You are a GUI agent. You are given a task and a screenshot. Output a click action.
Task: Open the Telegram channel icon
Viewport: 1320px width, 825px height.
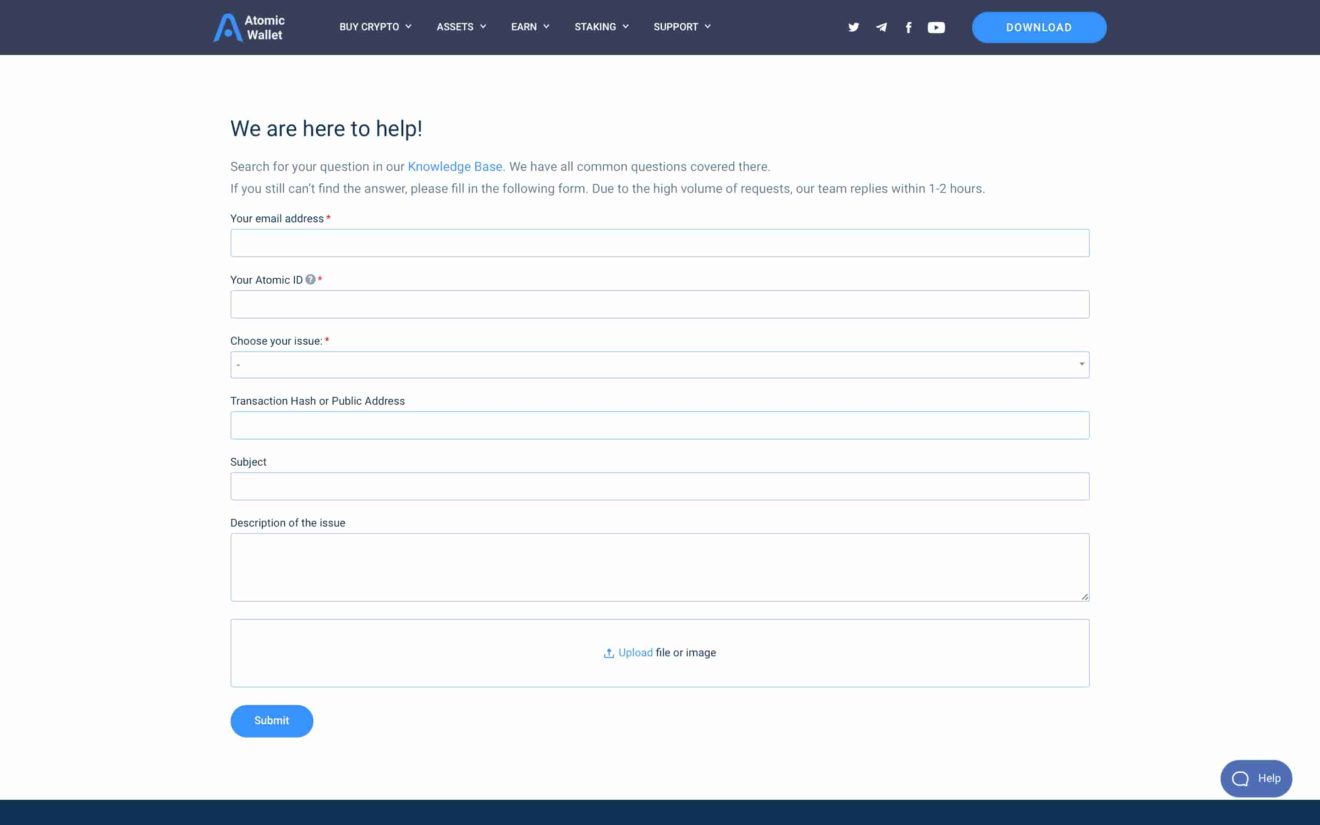tap(881, 27)
